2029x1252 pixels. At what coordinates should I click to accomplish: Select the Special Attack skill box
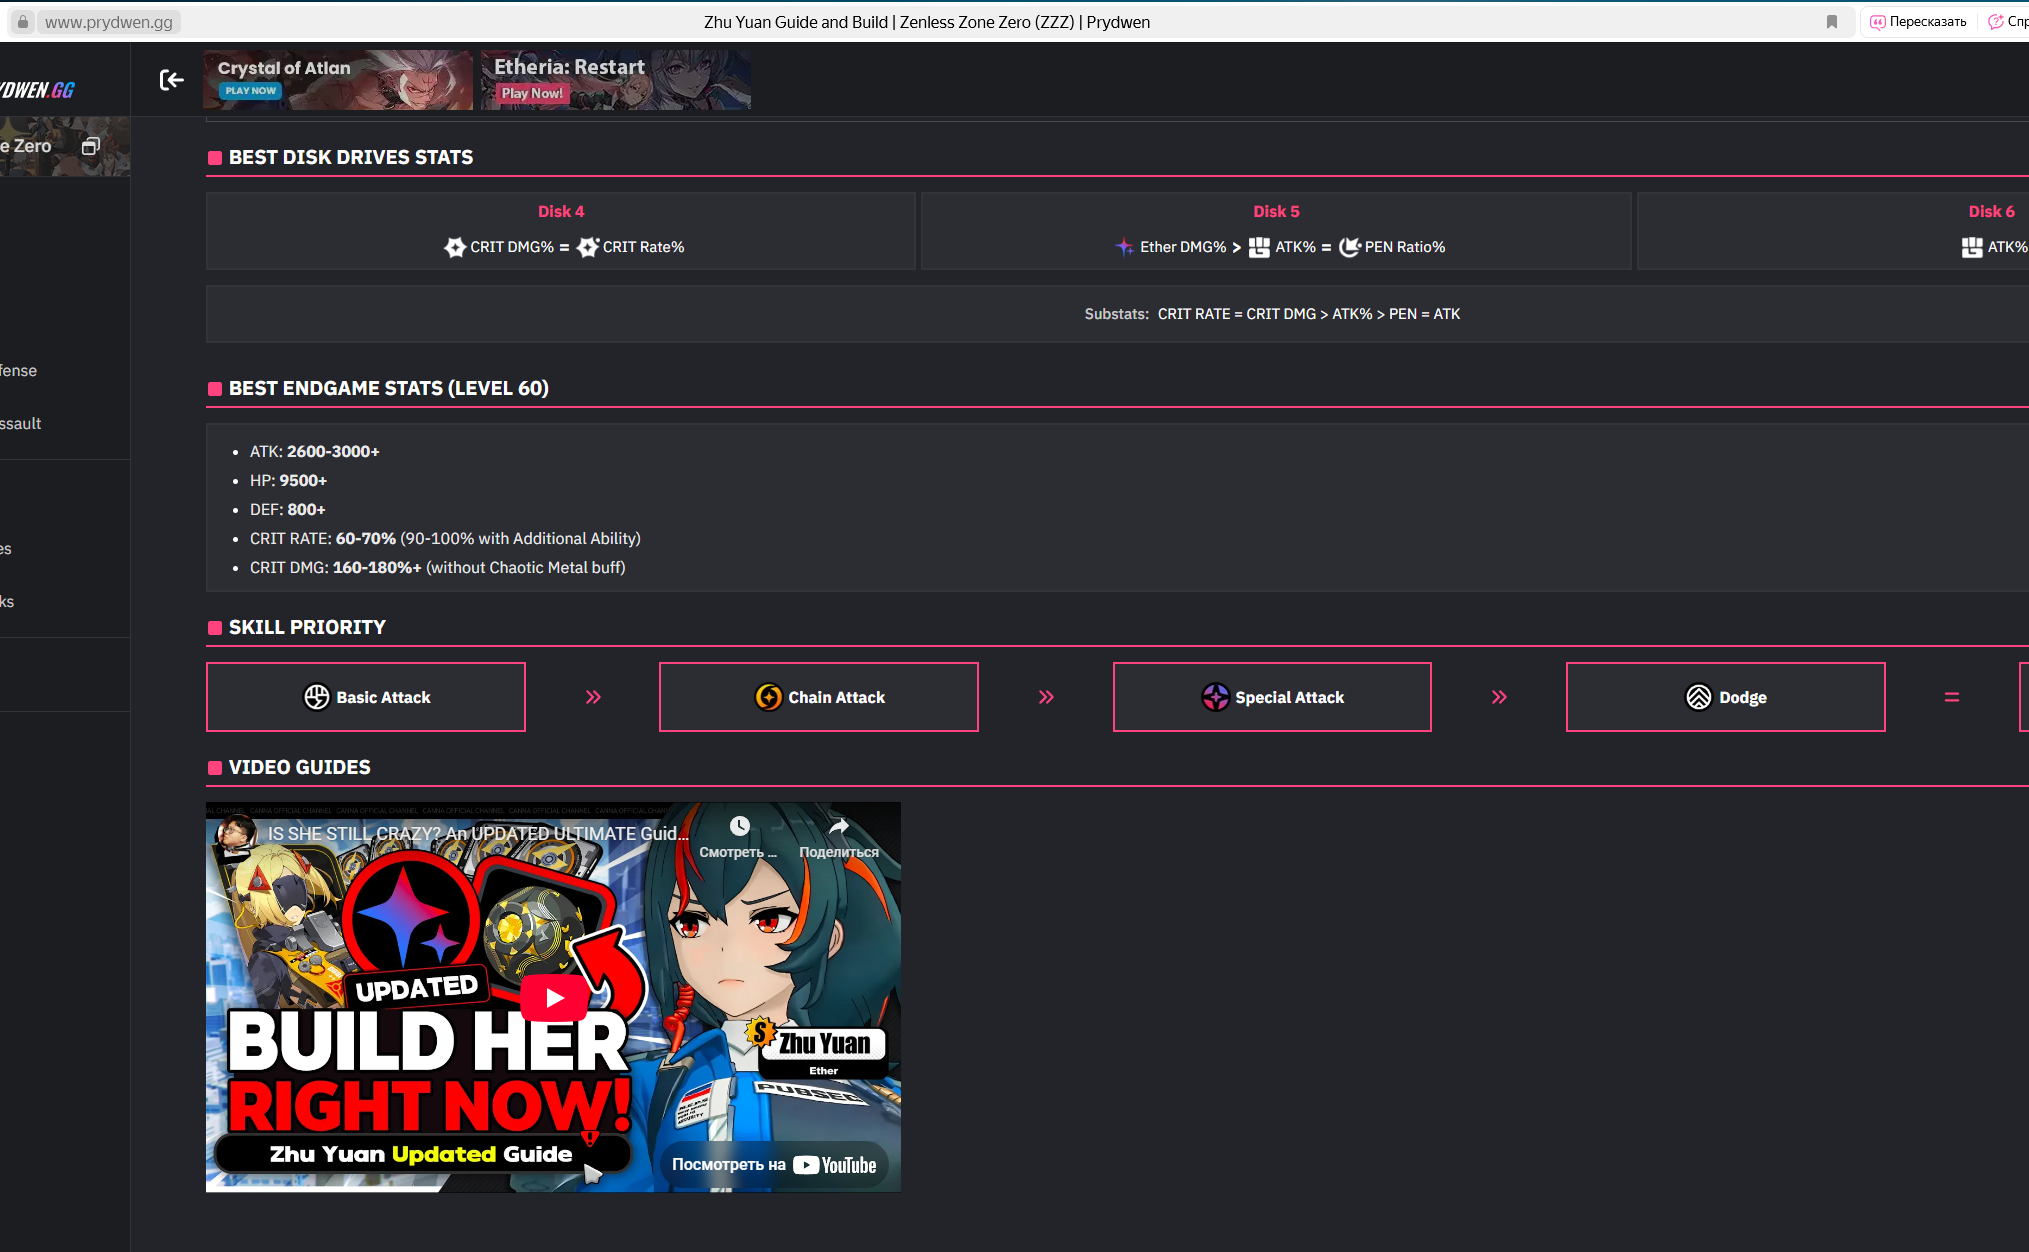[1272, 697]
